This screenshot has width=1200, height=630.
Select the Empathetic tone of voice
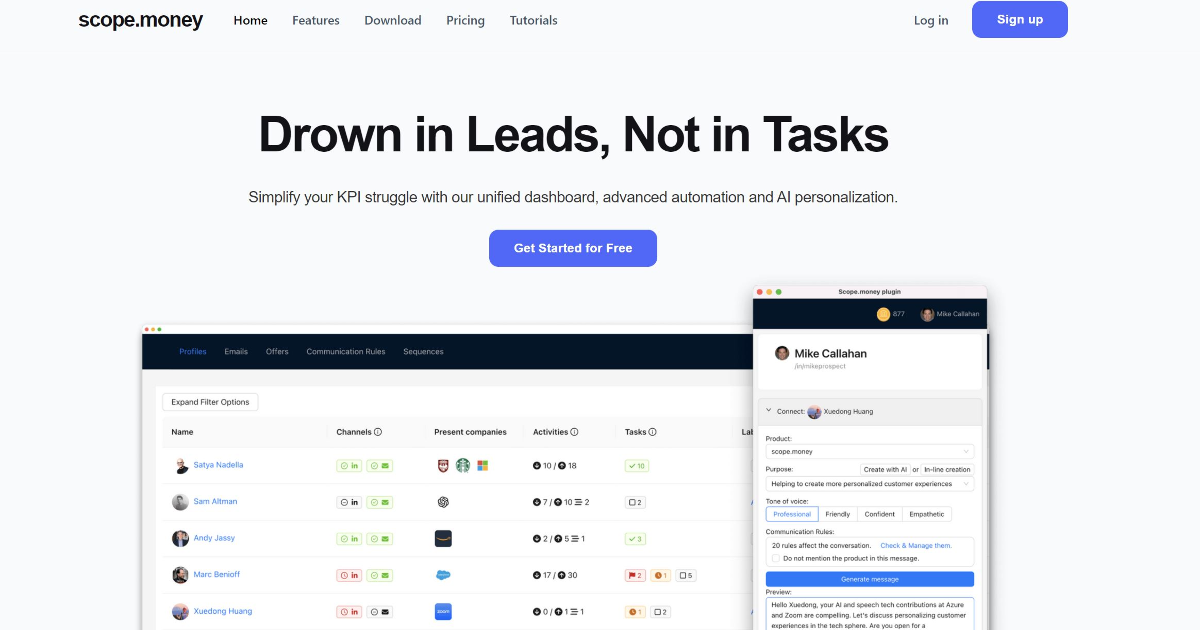[926, 514]
